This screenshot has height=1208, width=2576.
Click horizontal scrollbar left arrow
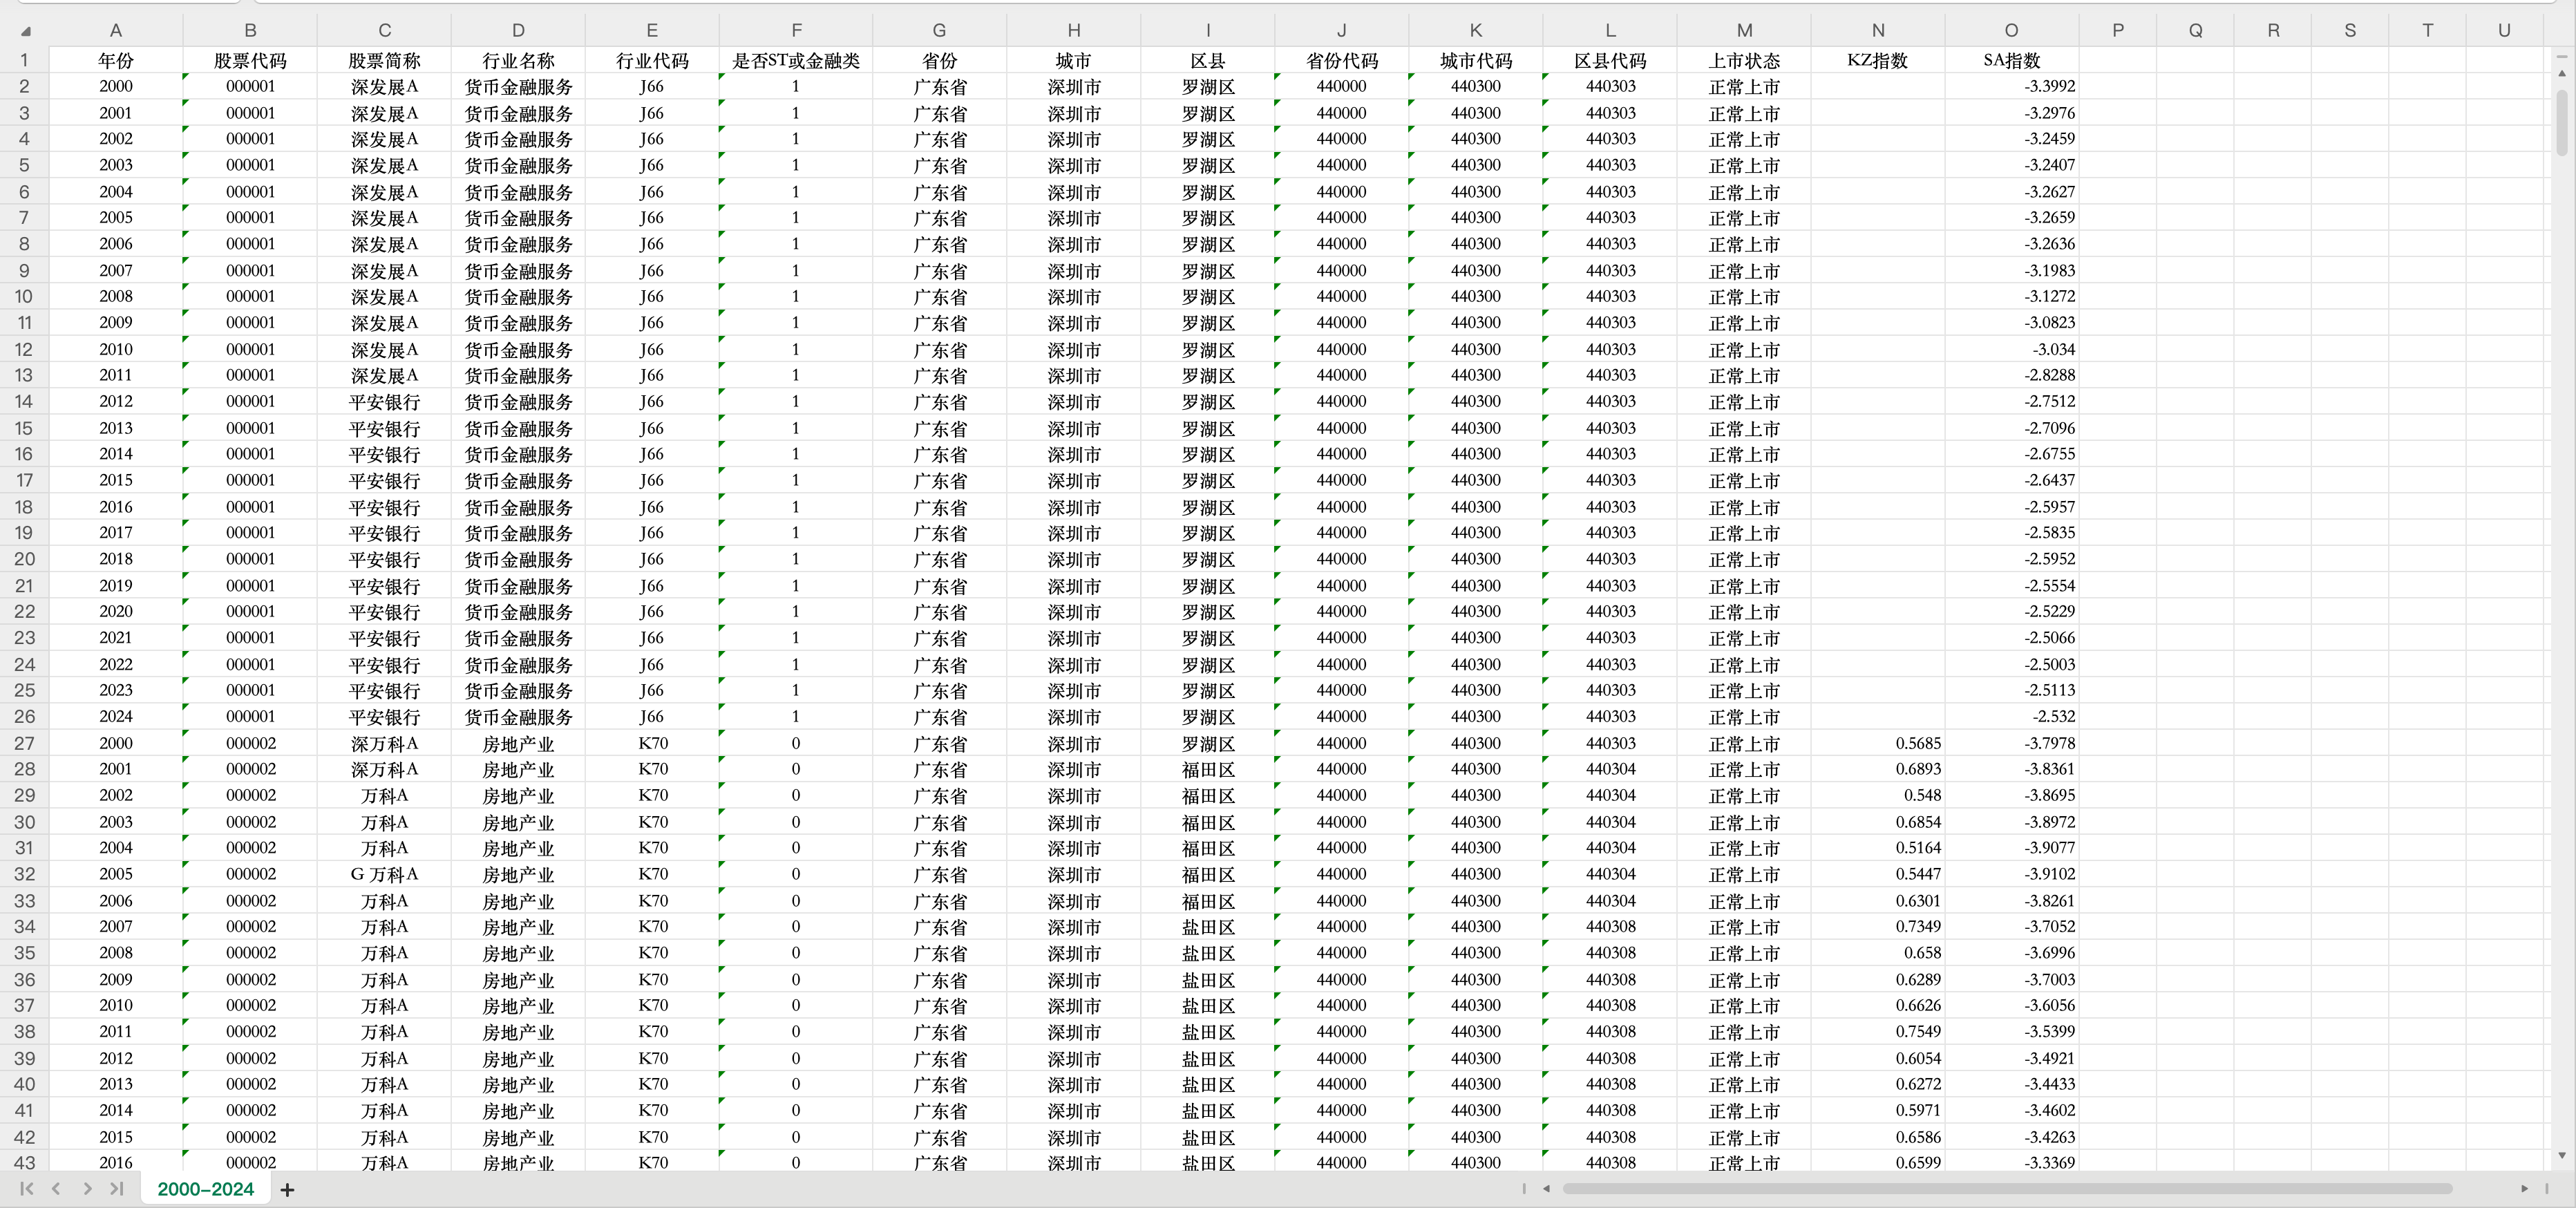click(x=1546, y=1189)
